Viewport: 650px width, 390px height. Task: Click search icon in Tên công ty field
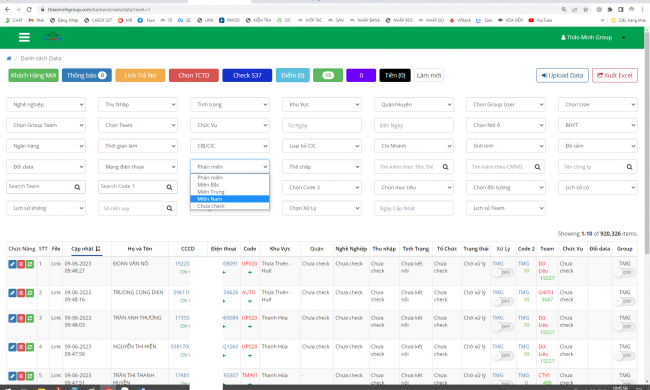[x=629, y=167]
